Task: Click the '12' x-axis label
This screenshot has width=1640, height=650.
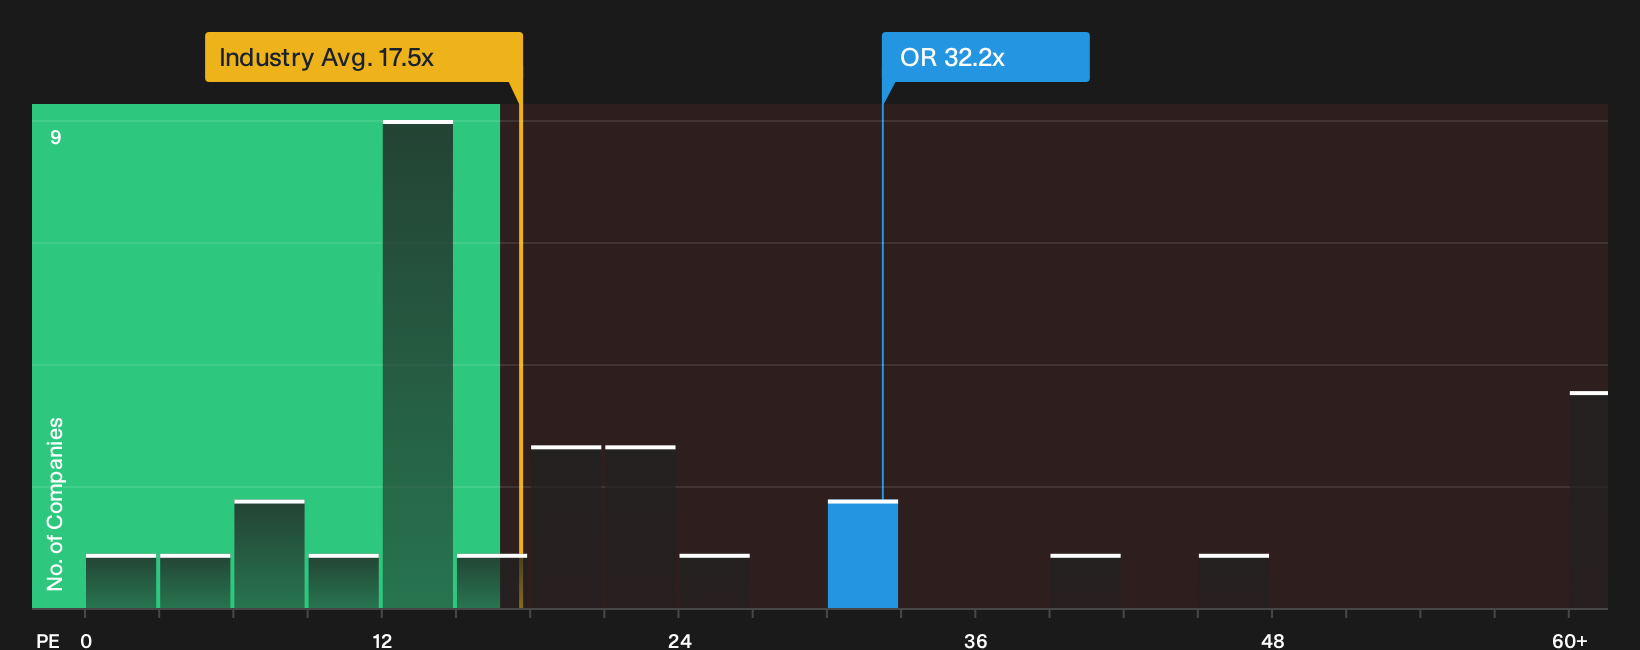Action: [x=382, y=640]
